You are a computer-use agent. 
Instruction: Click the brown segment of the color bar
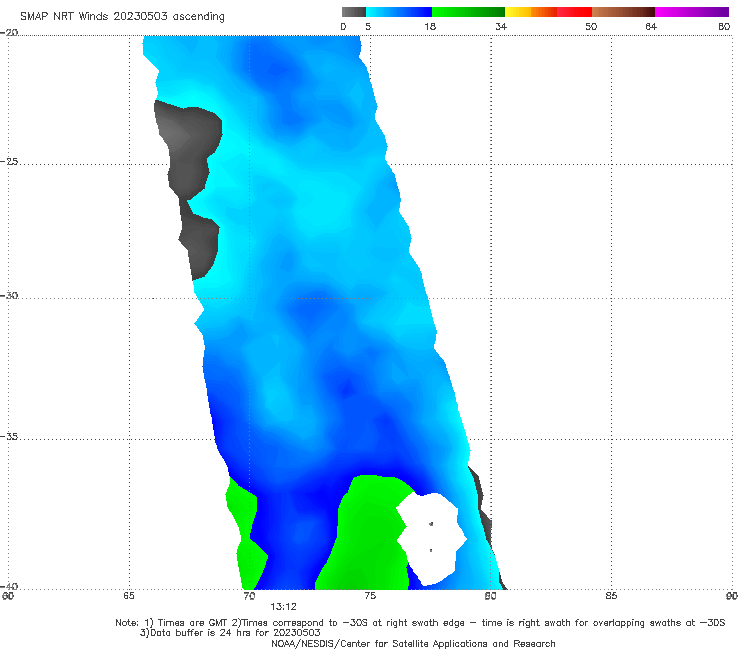[623, 12]
